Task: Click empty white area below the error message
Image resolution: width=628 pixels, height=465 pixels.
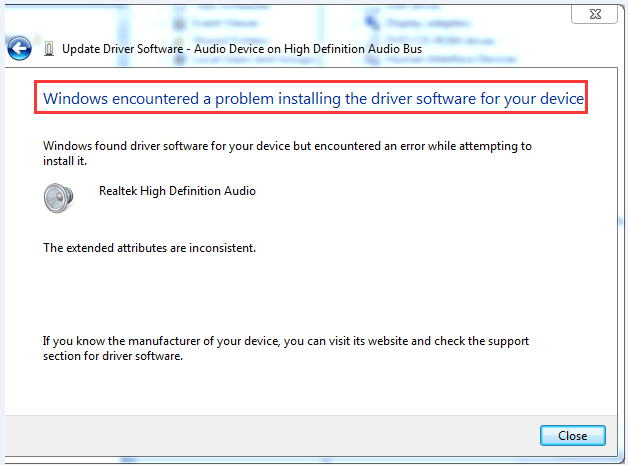Action: coord(300,290)
